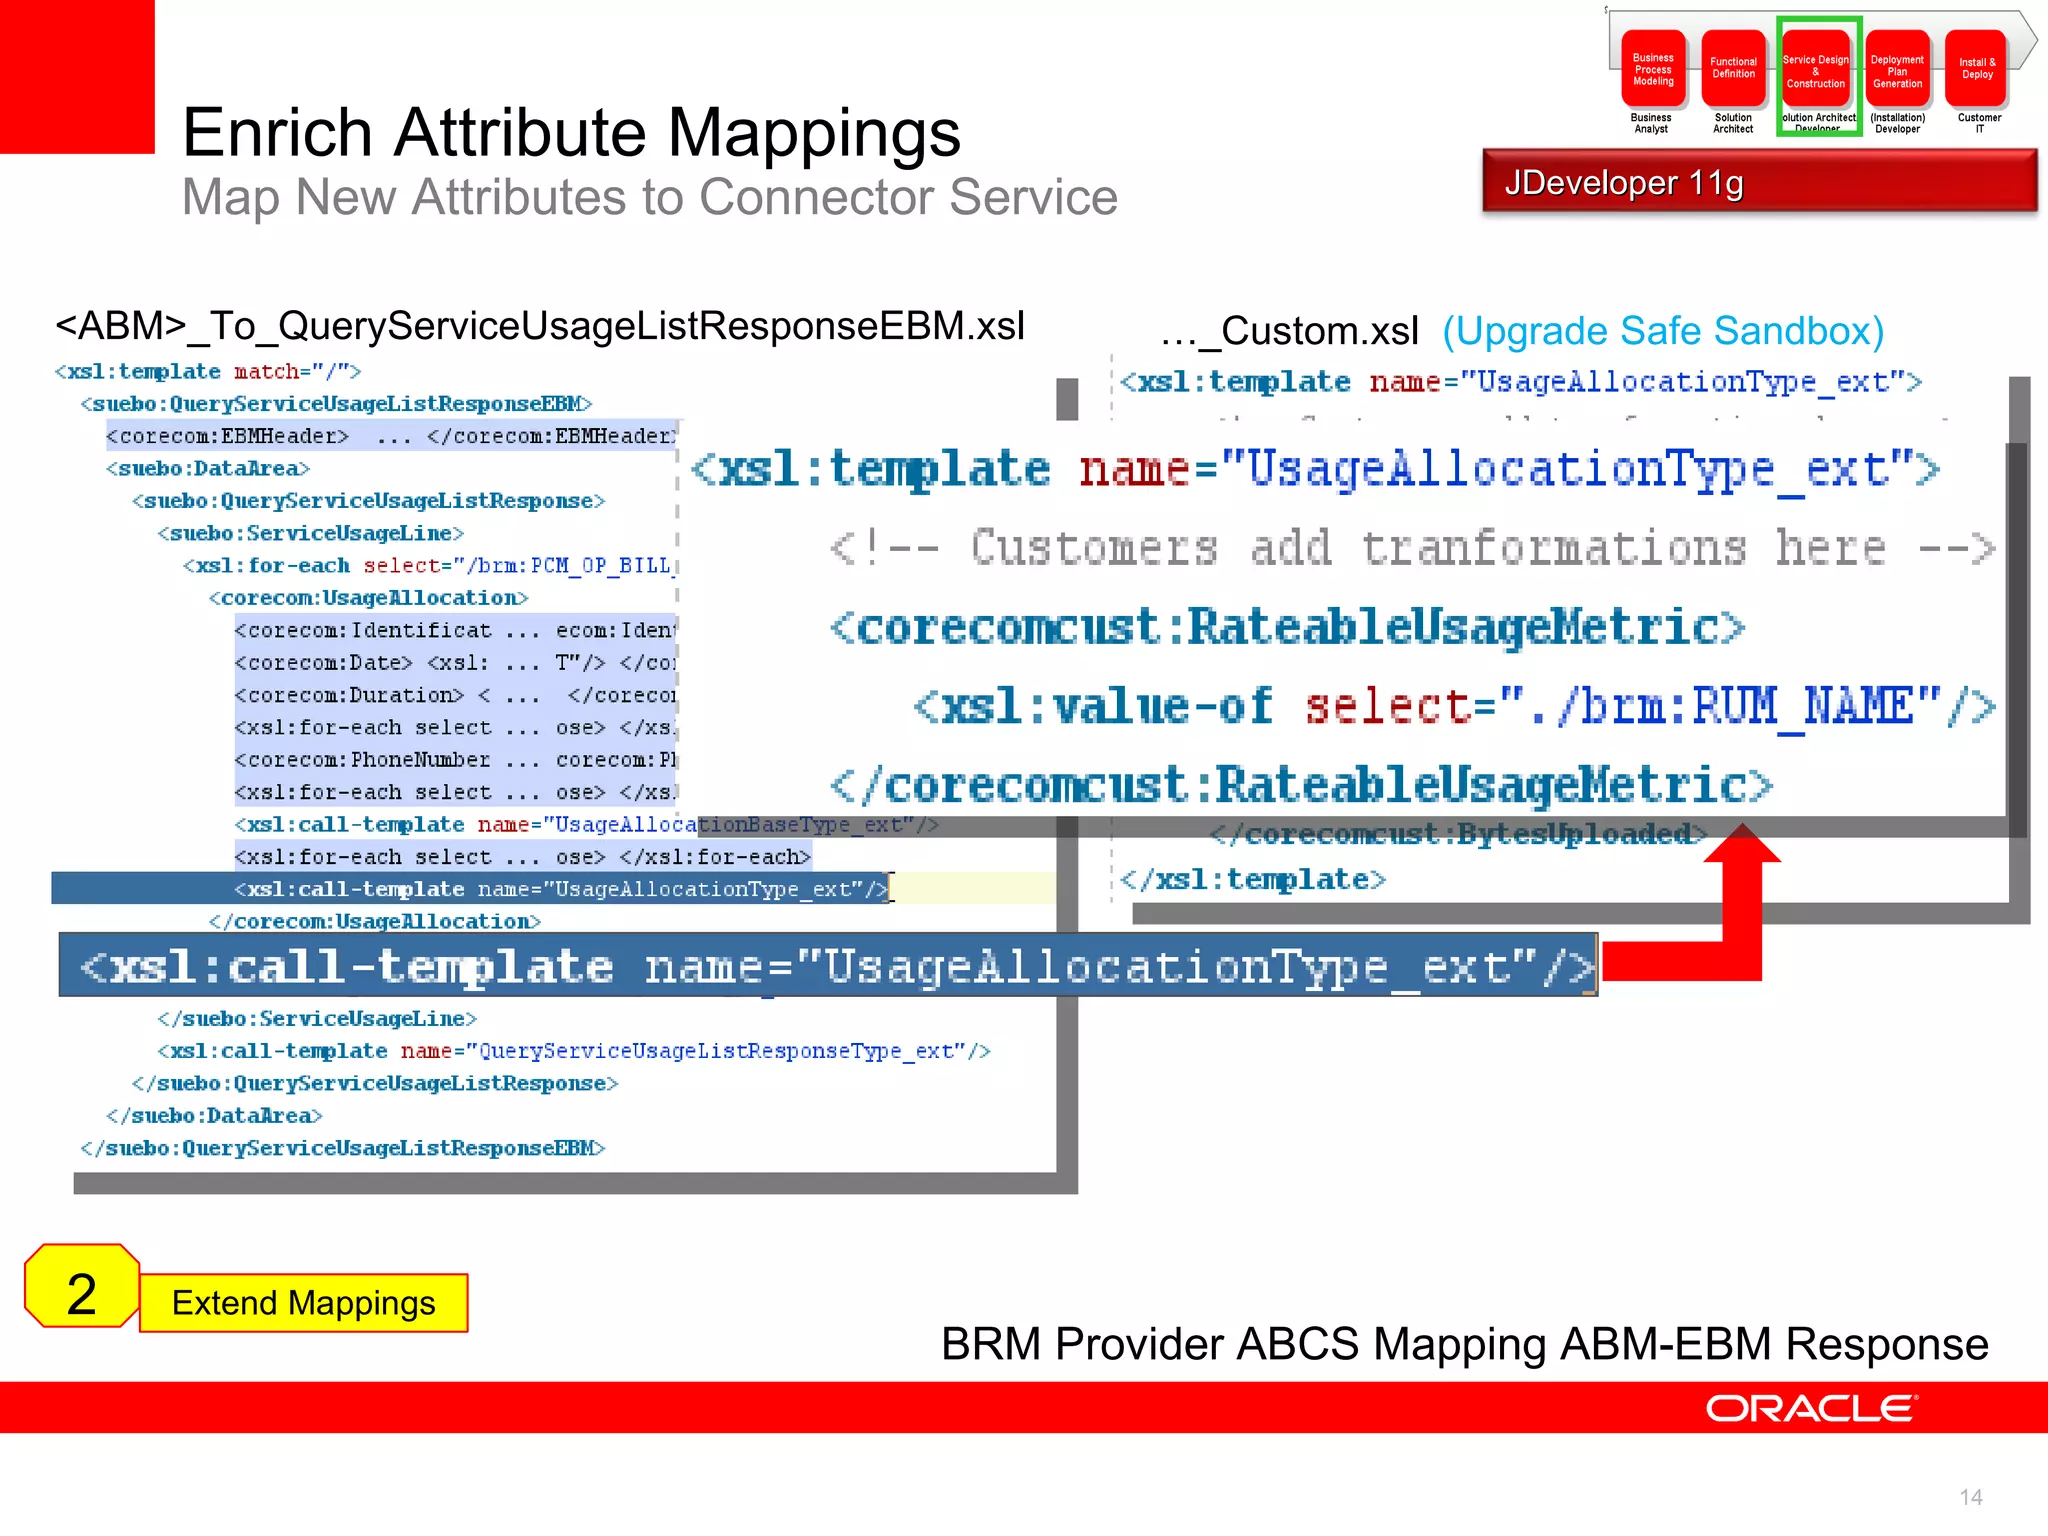Click the BRM Provider ABCS Mapping ABM-EBM Response caption
This screenshot has height=1536, width=2048.
[1465, 1344]
